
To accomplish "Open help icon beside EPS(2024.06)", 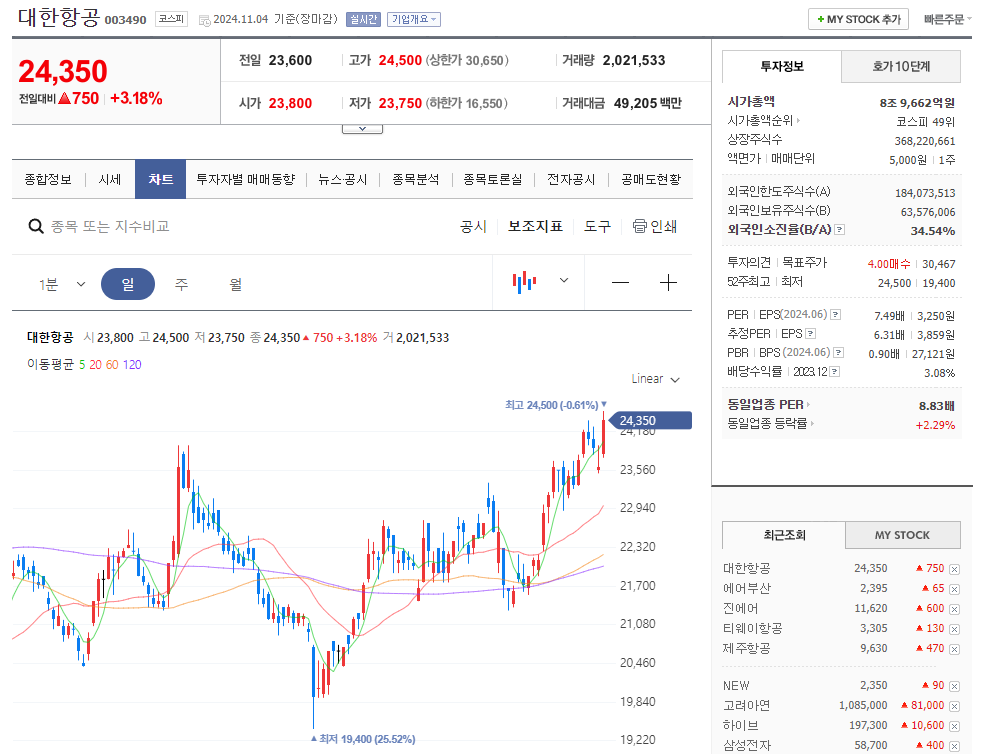I will 835,314.
